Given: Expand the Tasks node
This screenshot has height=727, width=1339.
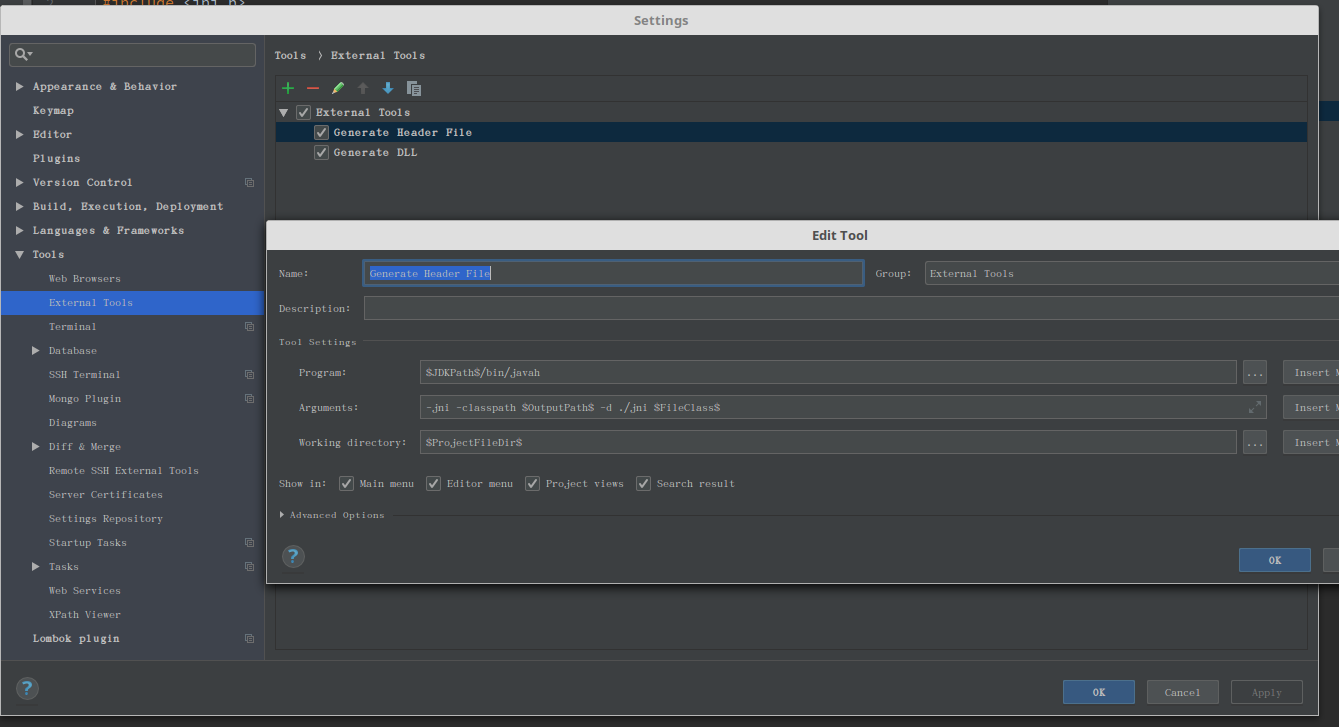Looking at the screenshot, I should (36, 566).
